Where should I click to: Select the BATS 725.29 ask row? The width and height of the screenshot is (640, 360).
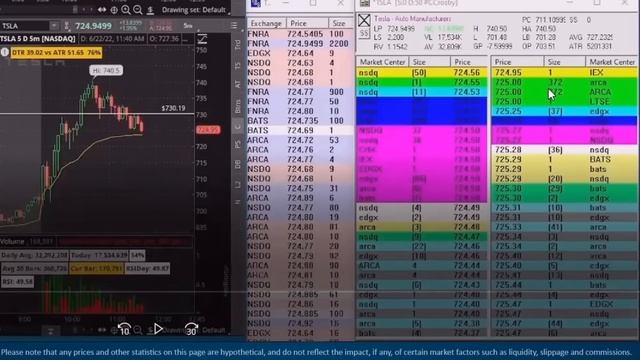point(564,159)
